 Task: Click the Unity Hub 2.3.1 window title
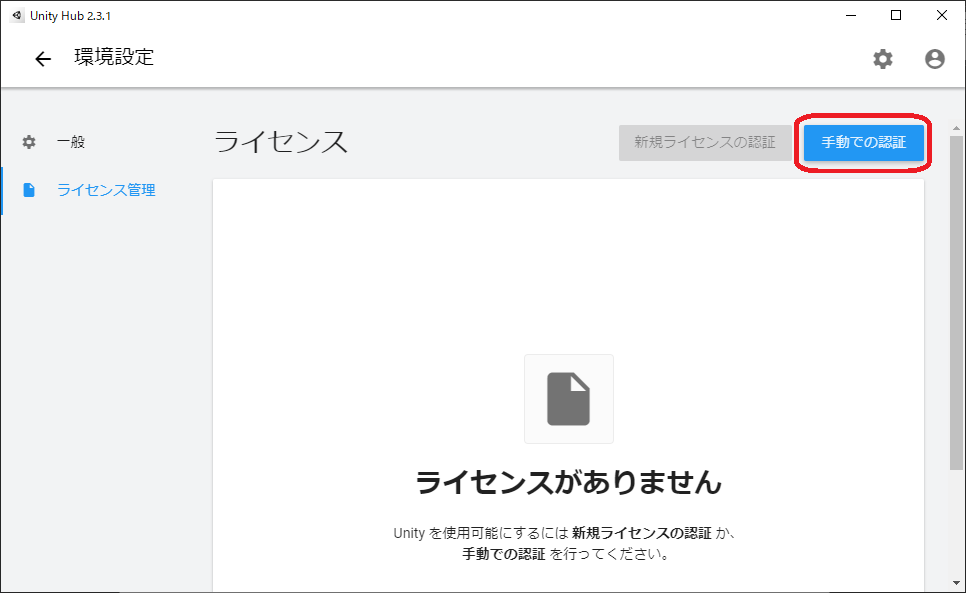pyautogui.click(x=70, y=16)
